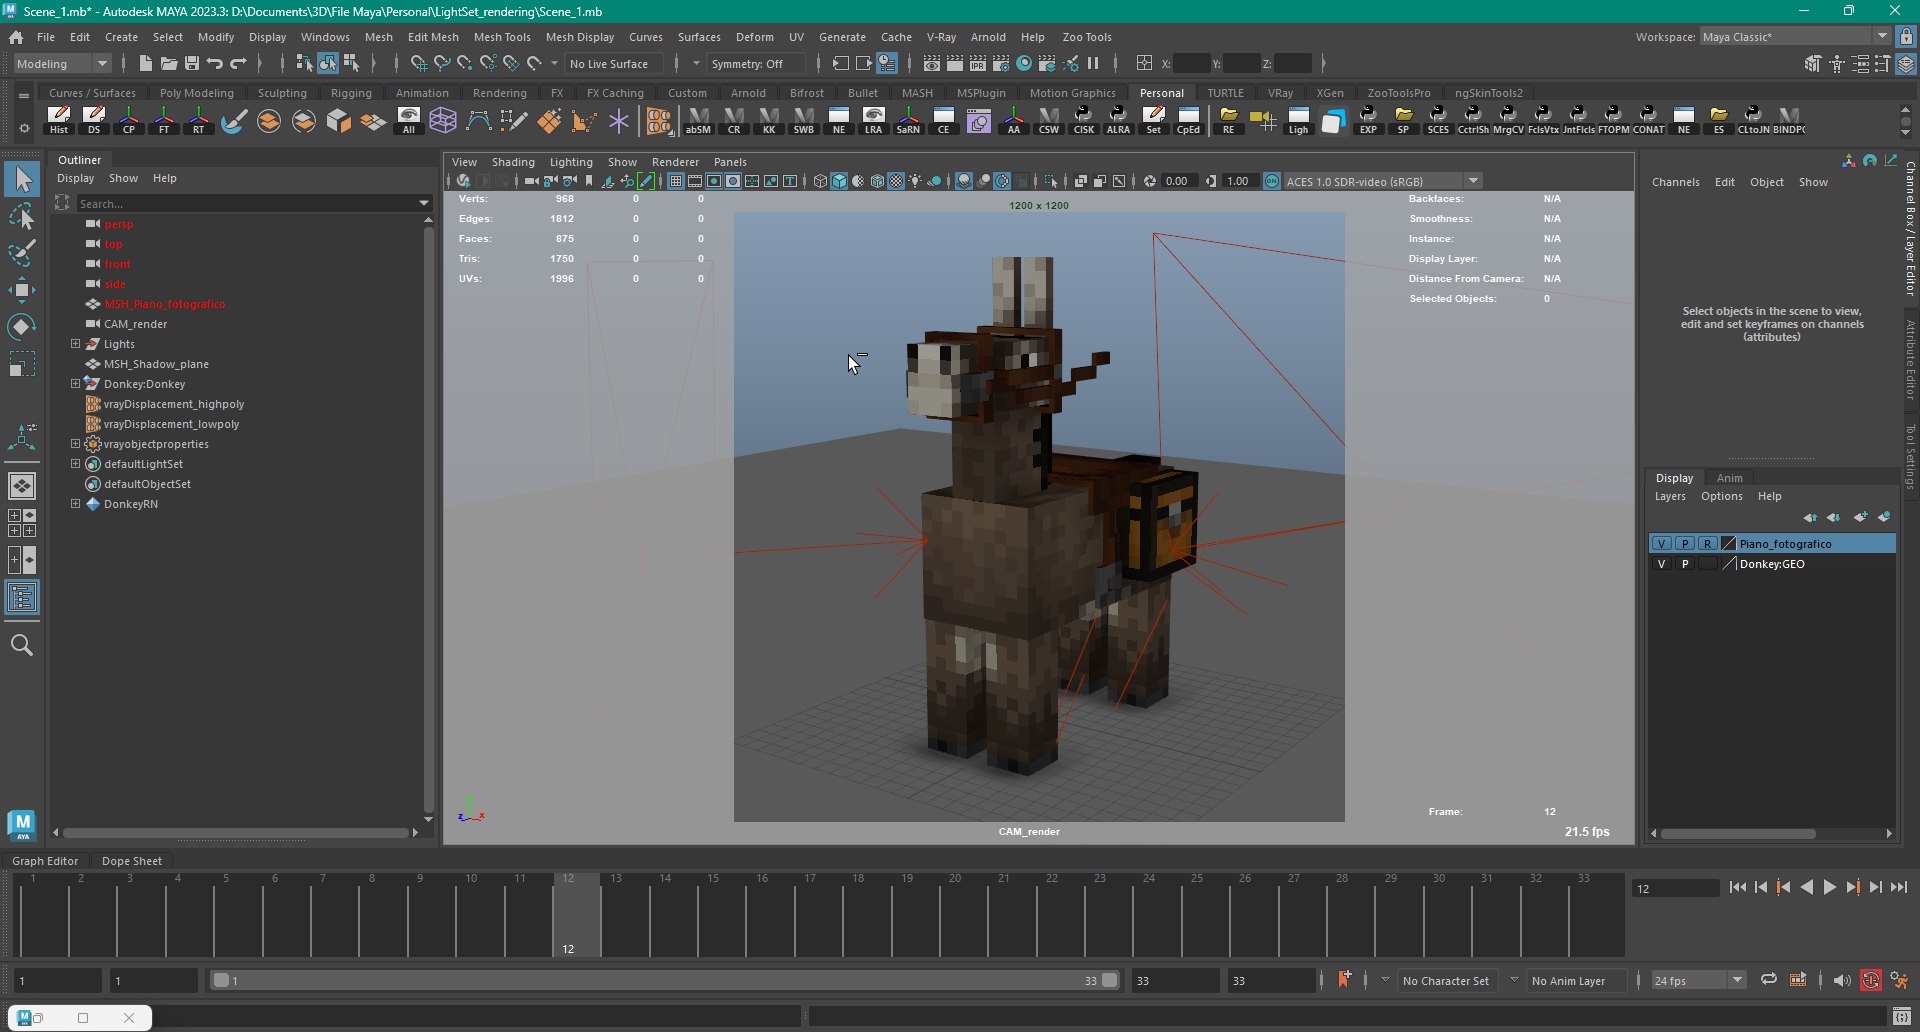Open the Hypershade sphere icon
The width and height of the screenshot is (1920, 1032).
click(x=1024, y=63)
